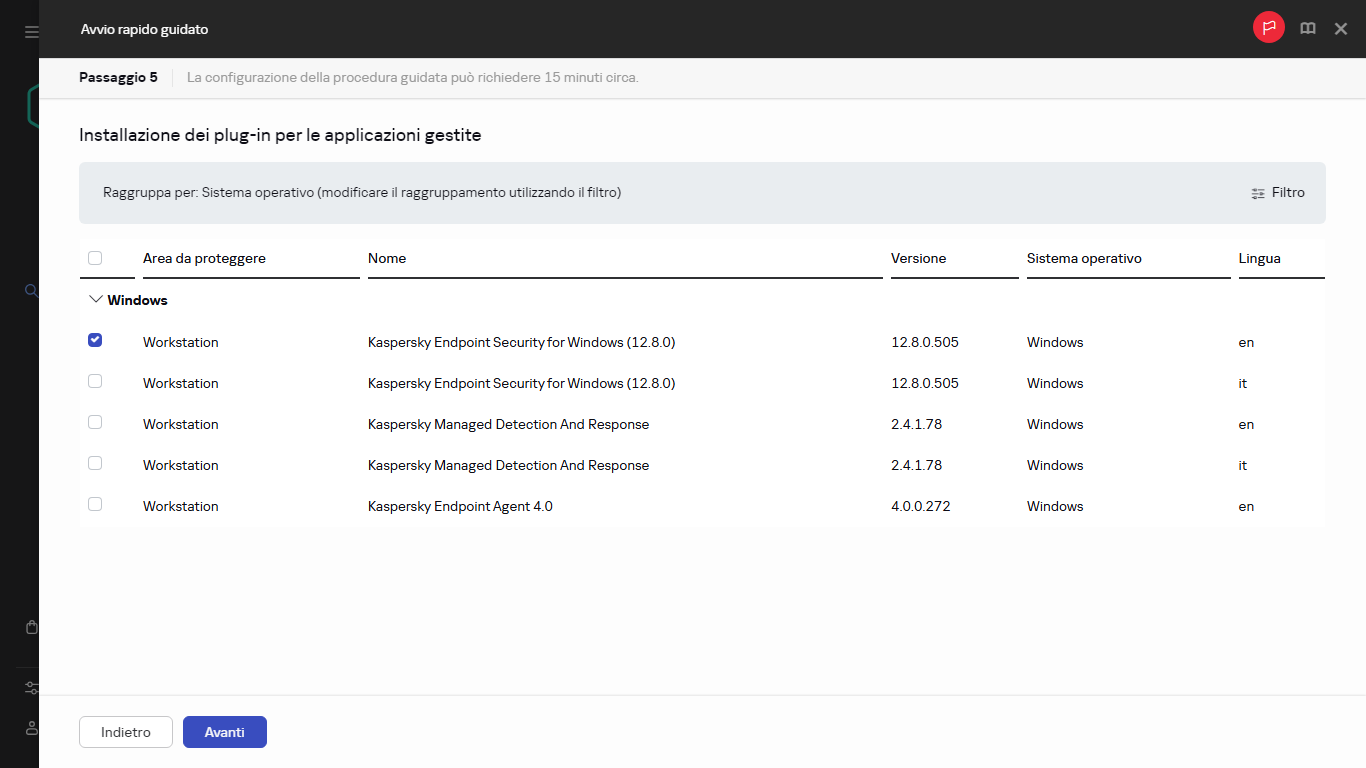The height and width of the screenshot is (768, 1366).
Task: Check Kaspersky Managed Detection And Response English
Action: (94, 422)
